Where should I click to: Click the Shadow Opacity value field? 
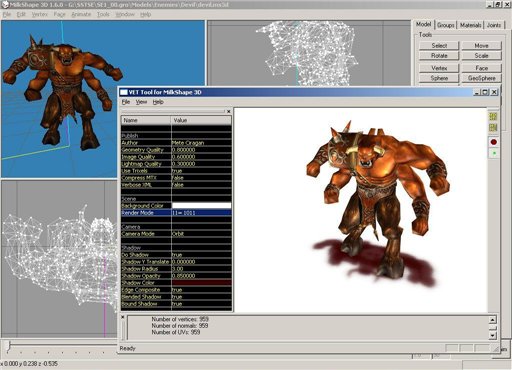pos(201,276)
